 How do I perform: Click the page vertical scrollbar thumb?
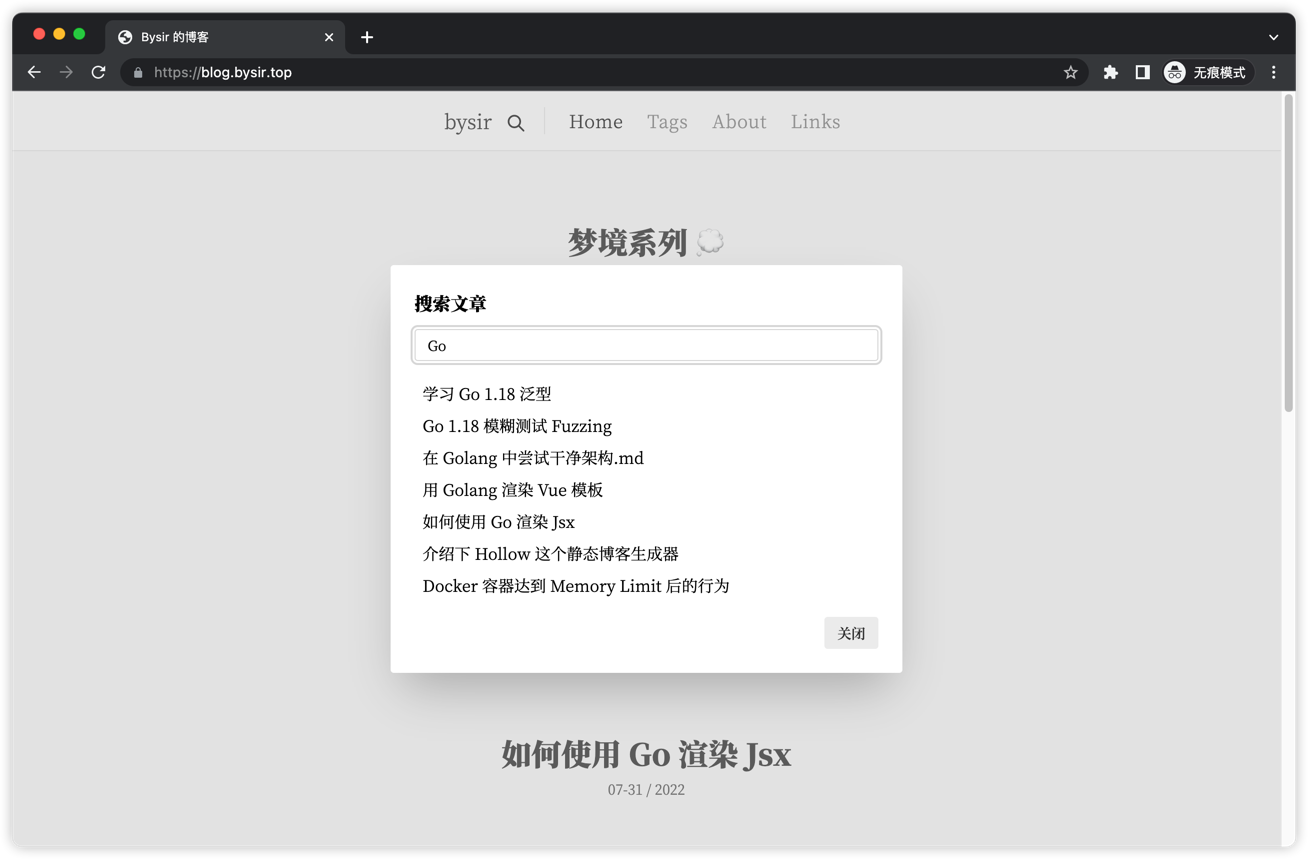tap(1288, 250)
